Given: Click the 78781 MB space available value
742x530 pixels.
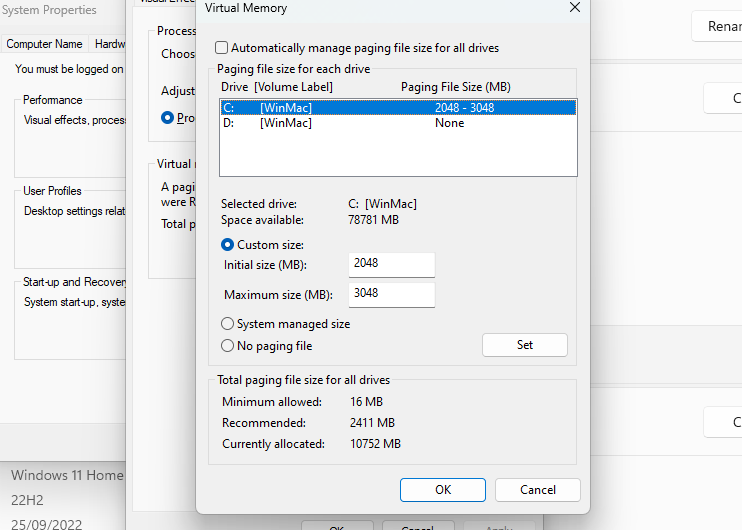Looking at the screenshot, I should click(373, 220).
